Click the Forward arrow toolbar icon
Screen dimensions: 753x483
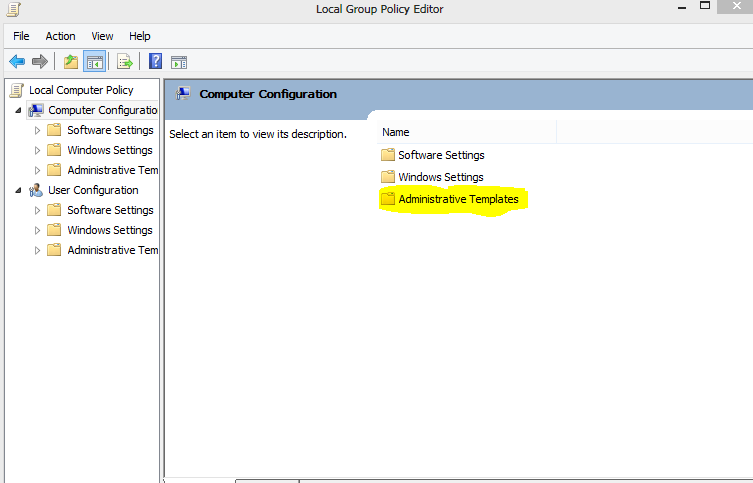pyautogui.click(x=39, y=61)
